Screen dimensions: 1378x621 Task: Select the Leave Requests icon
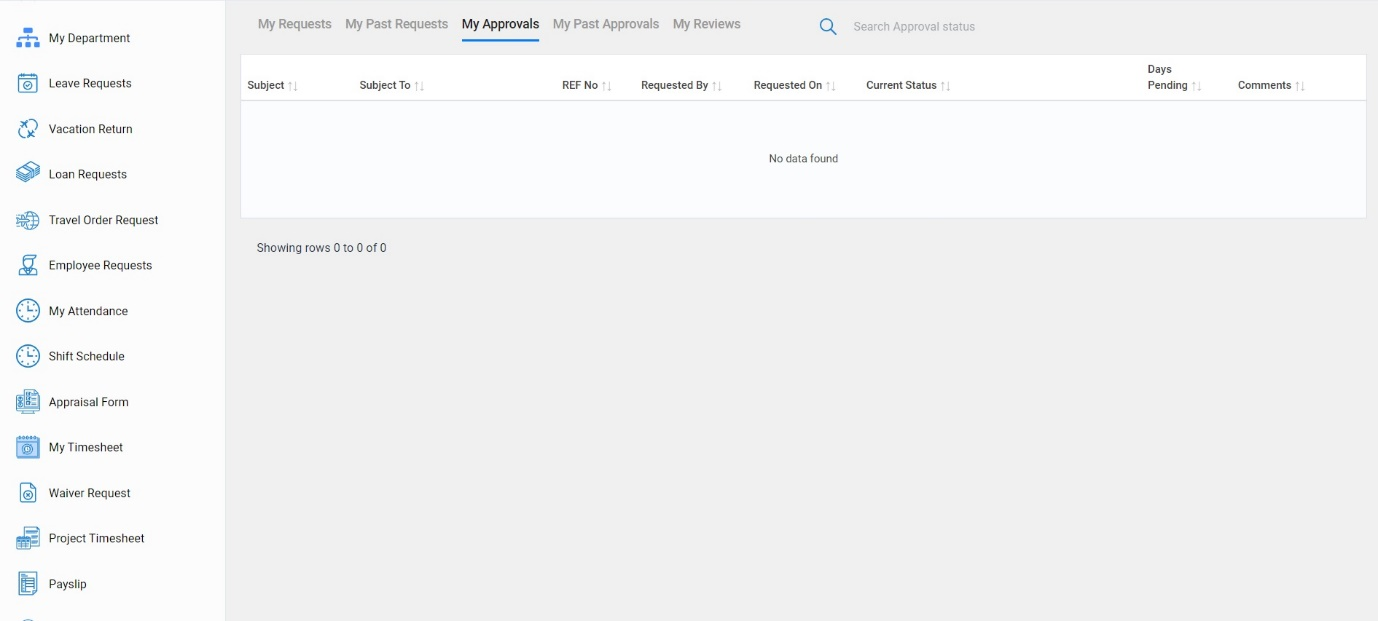(27, 83)
